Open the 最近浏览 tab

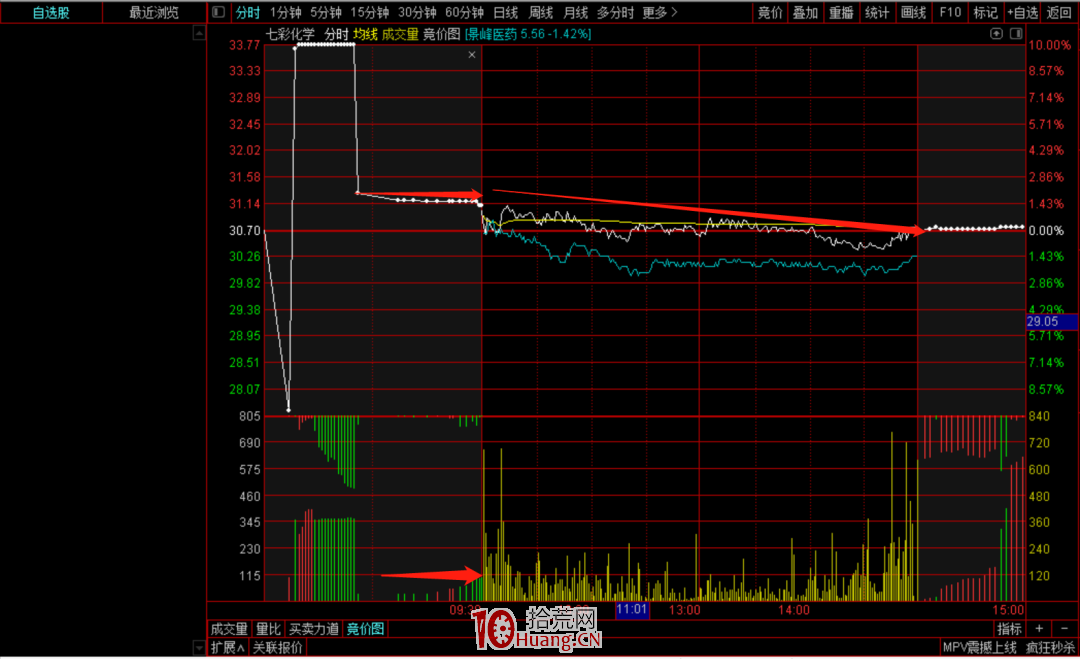tap(154, 12)
